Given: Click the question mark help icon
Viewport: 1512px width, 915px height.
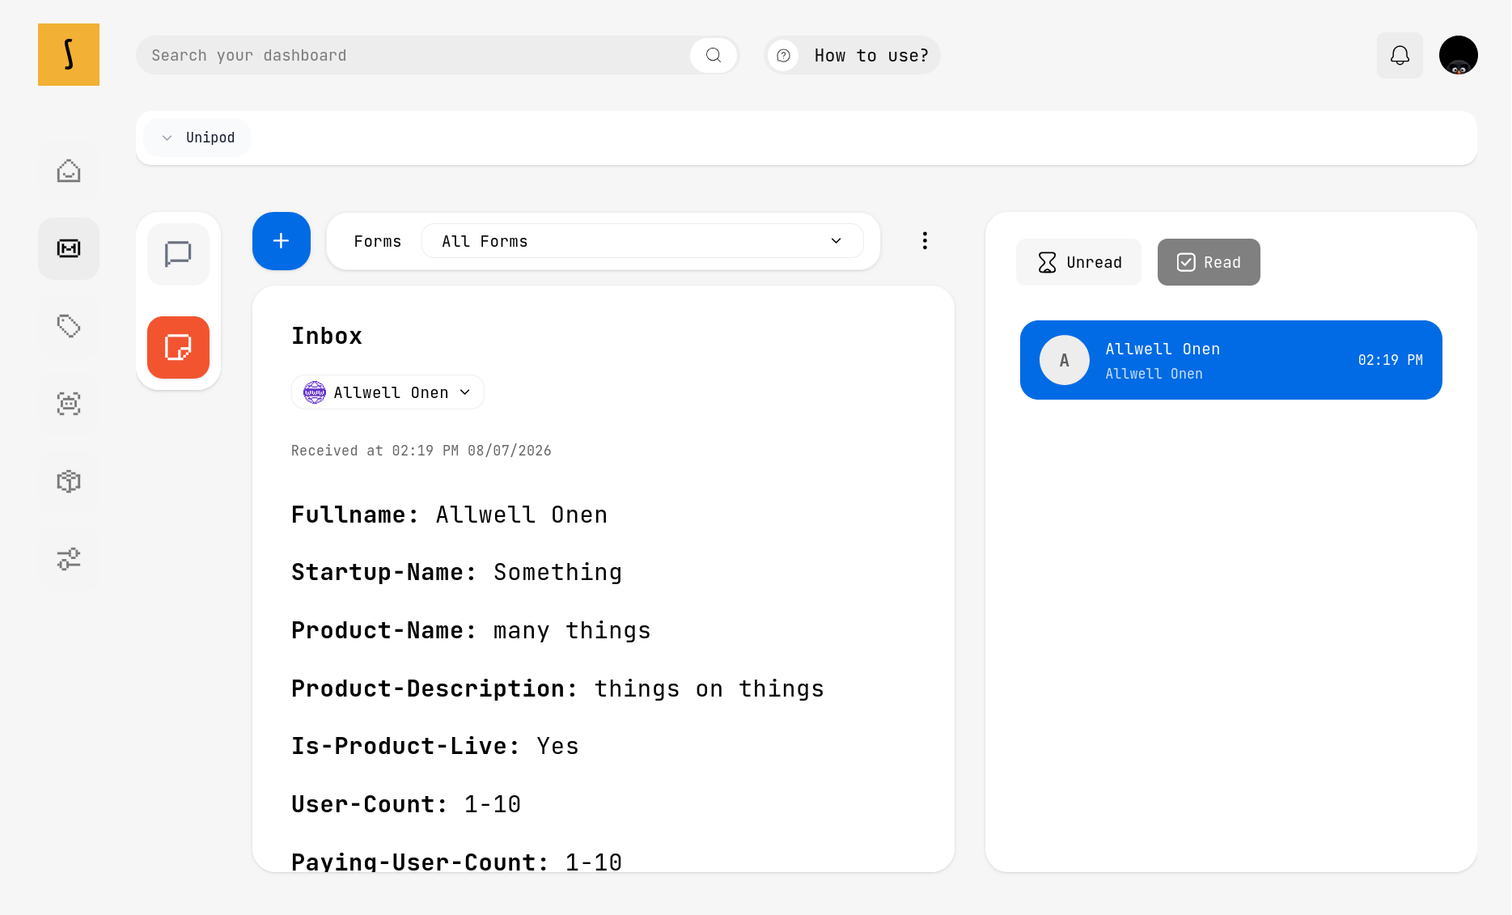Looking at the screenshot, I should click(x=784, y=55).
